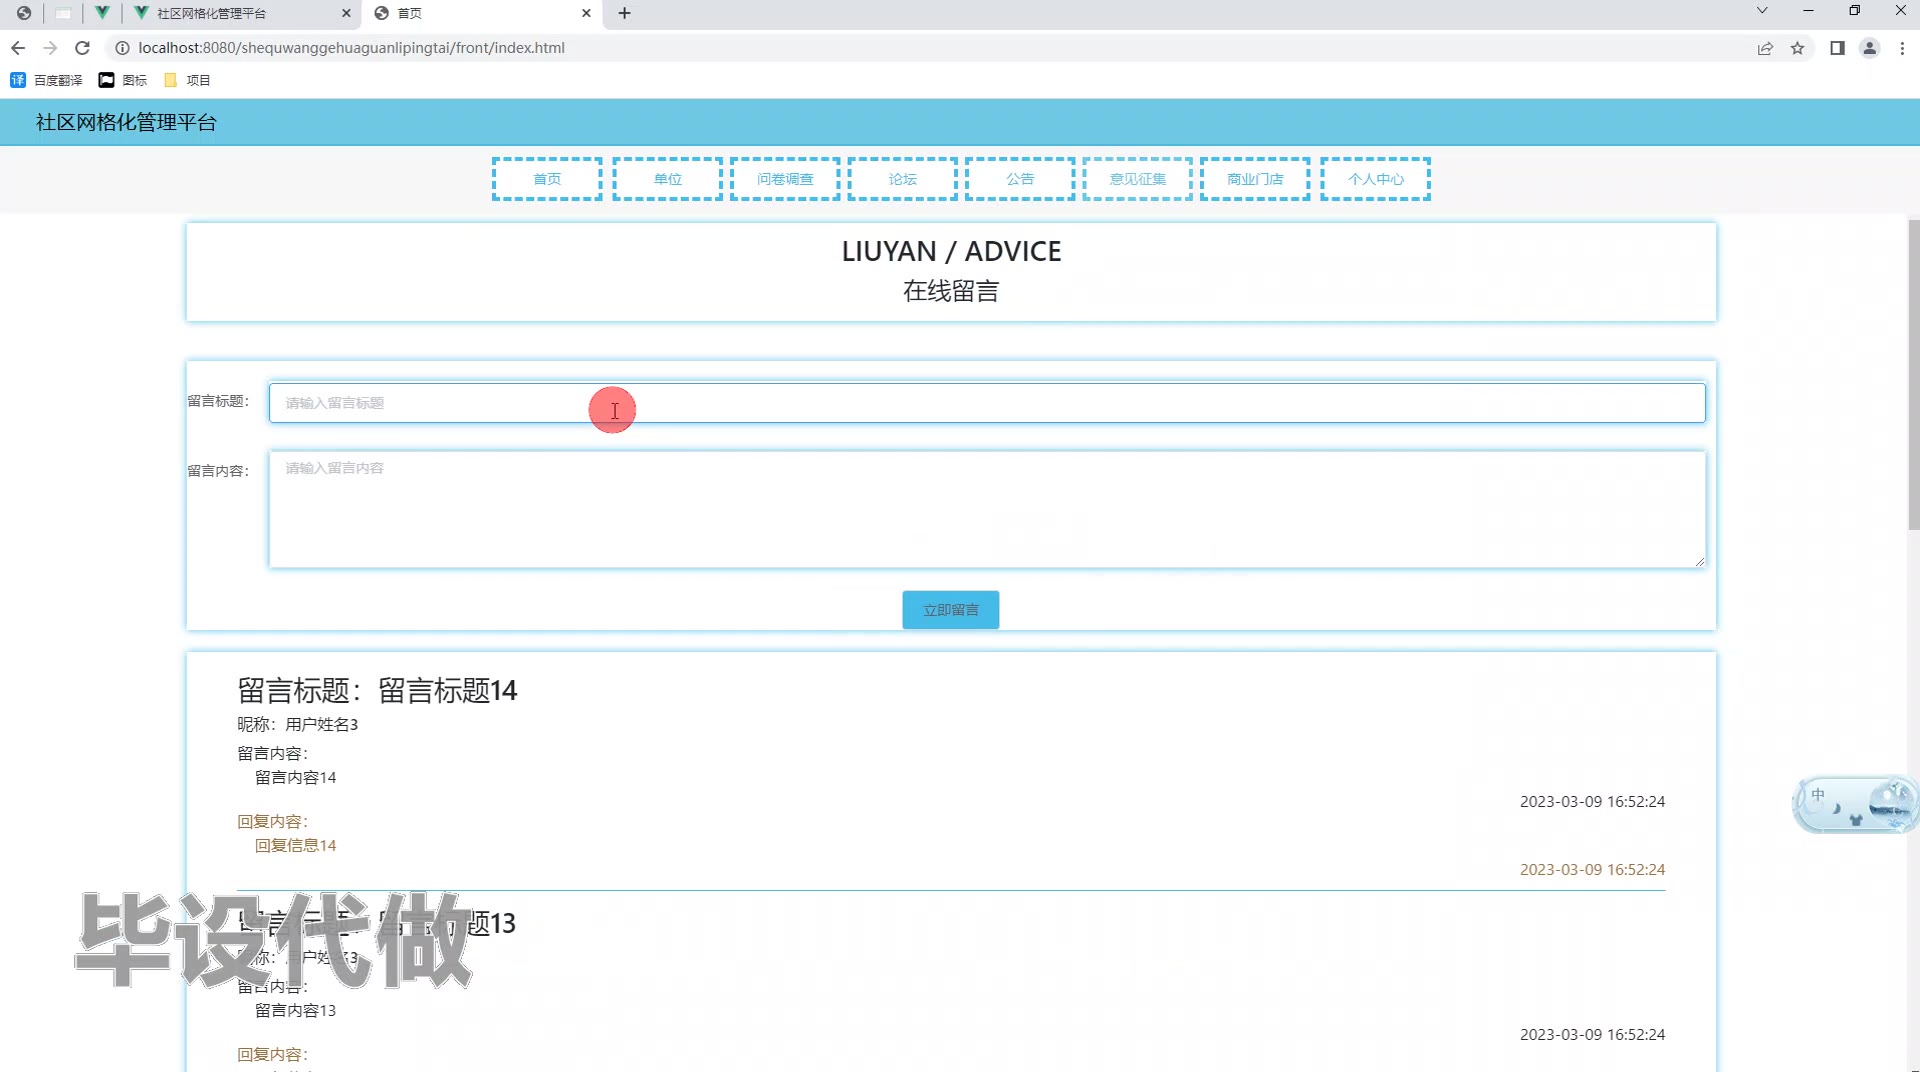Open the browser side panel
This screenshot has width=1920, height=1072.
point(1837,48)
